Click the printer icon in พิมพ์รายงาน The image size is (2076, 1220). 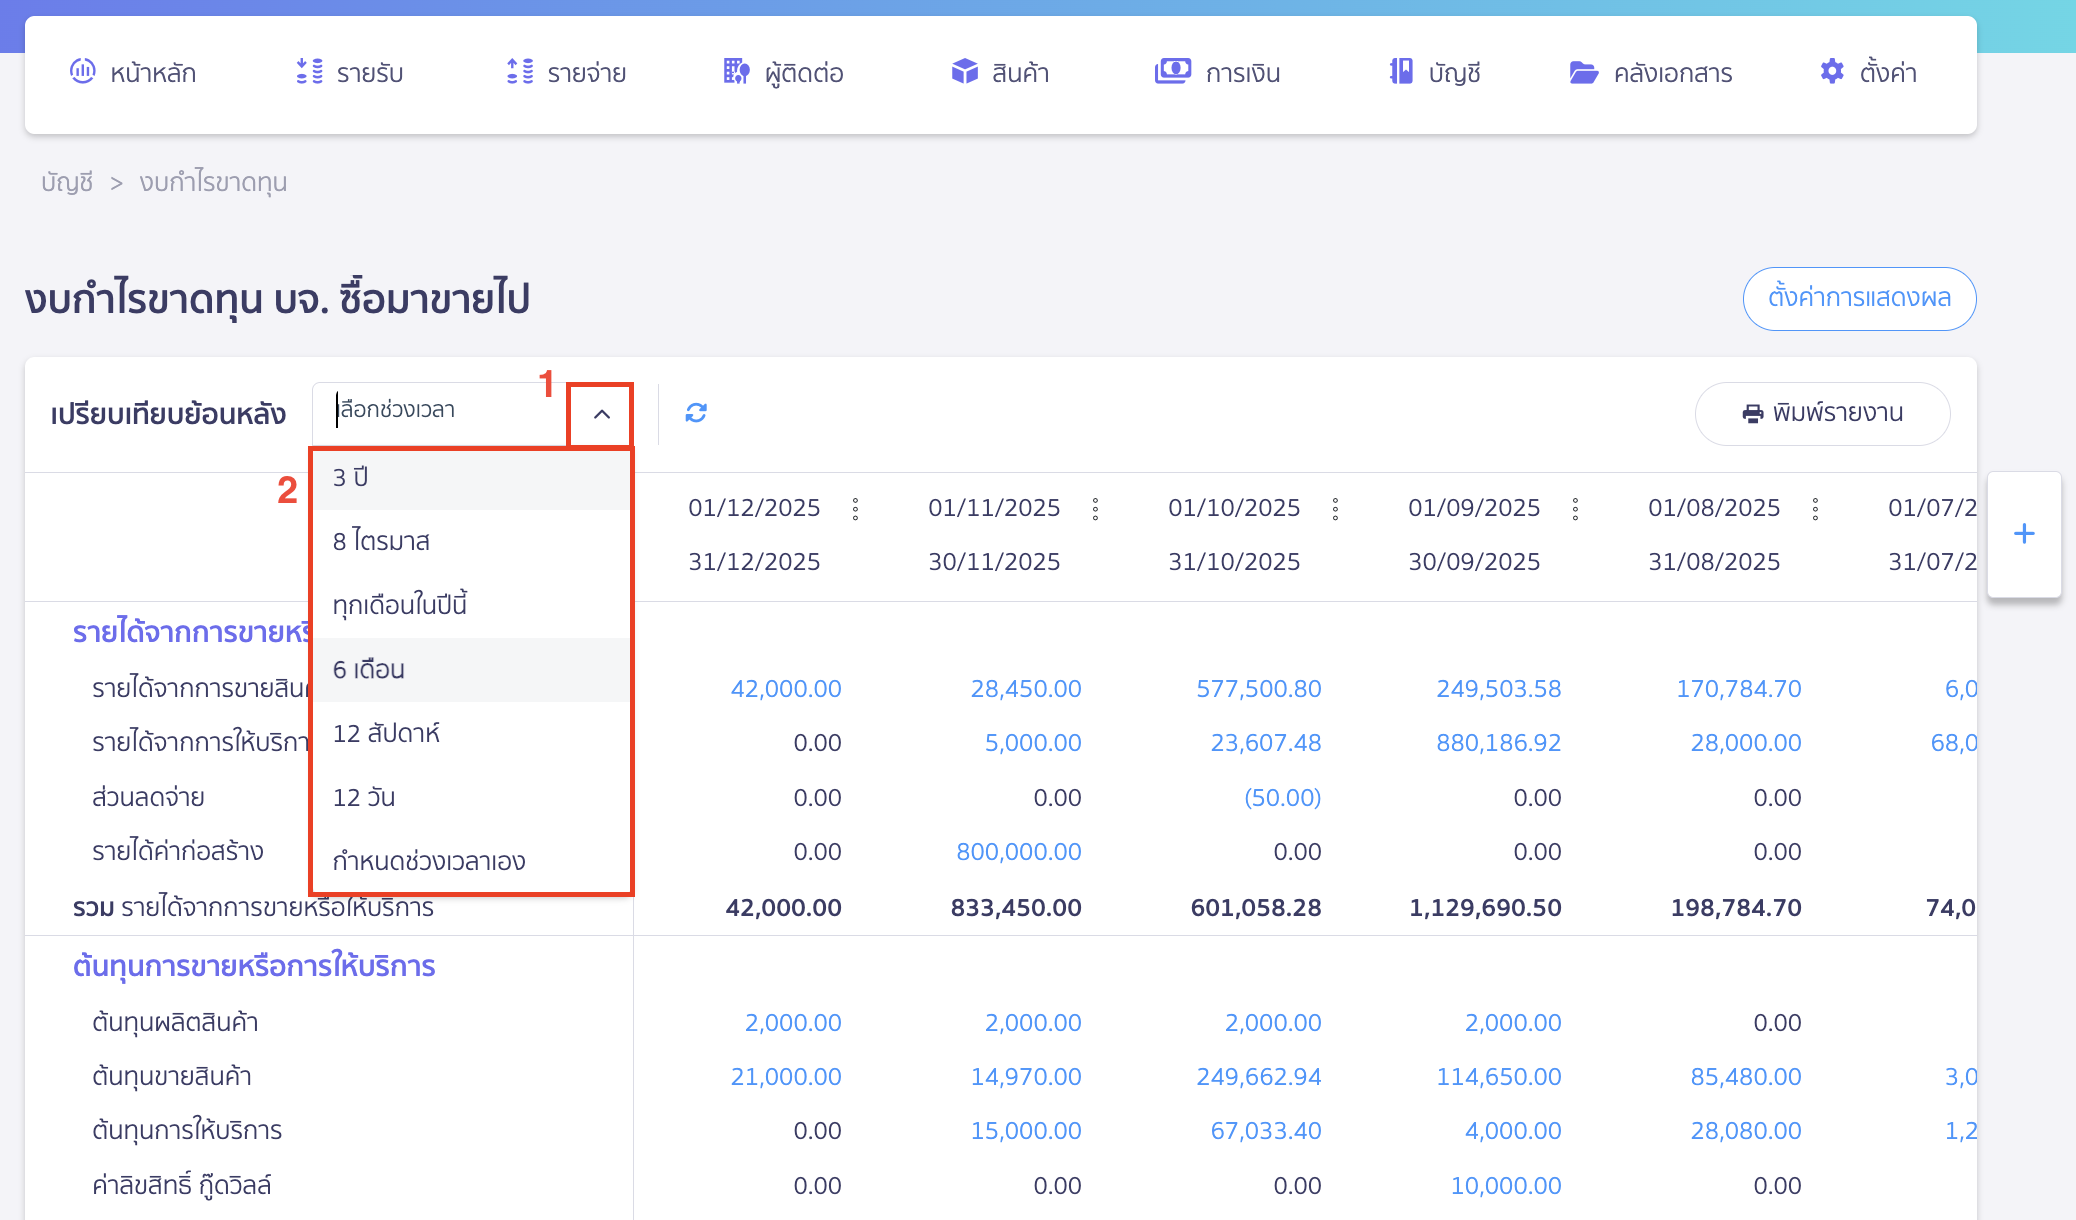(1753, 413)
